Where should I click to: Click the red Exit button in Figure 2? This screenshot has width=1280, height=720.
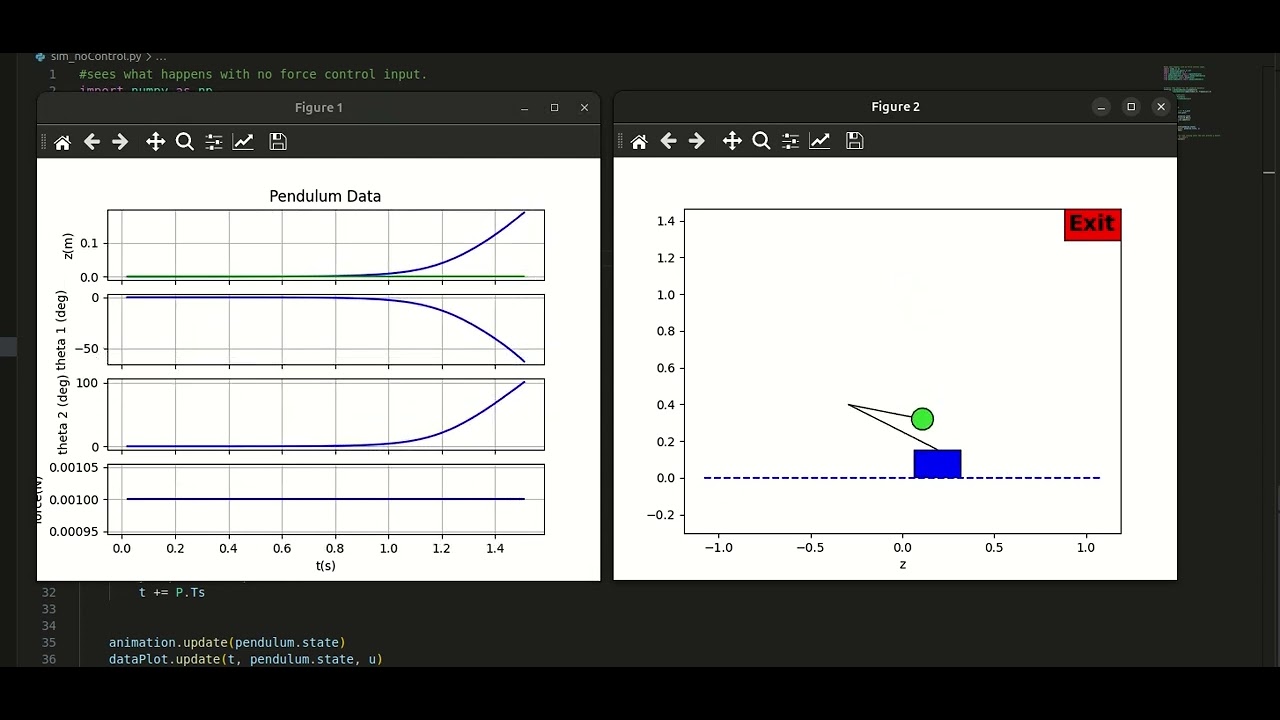tap(1092, 224)
